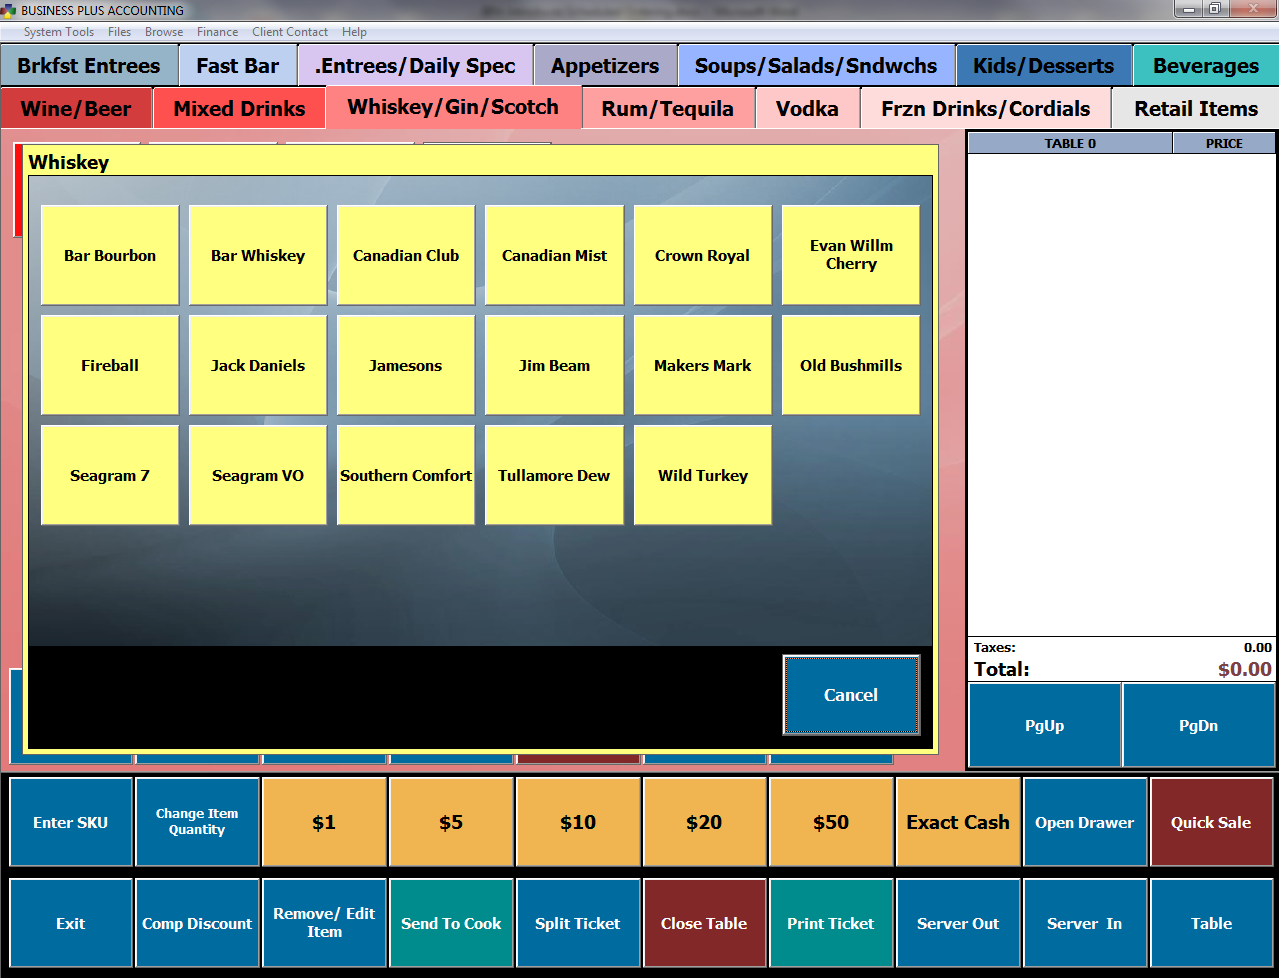The image size is (1279, 978).
Task: Pick Jim Beam
Action: click(554, 365)
